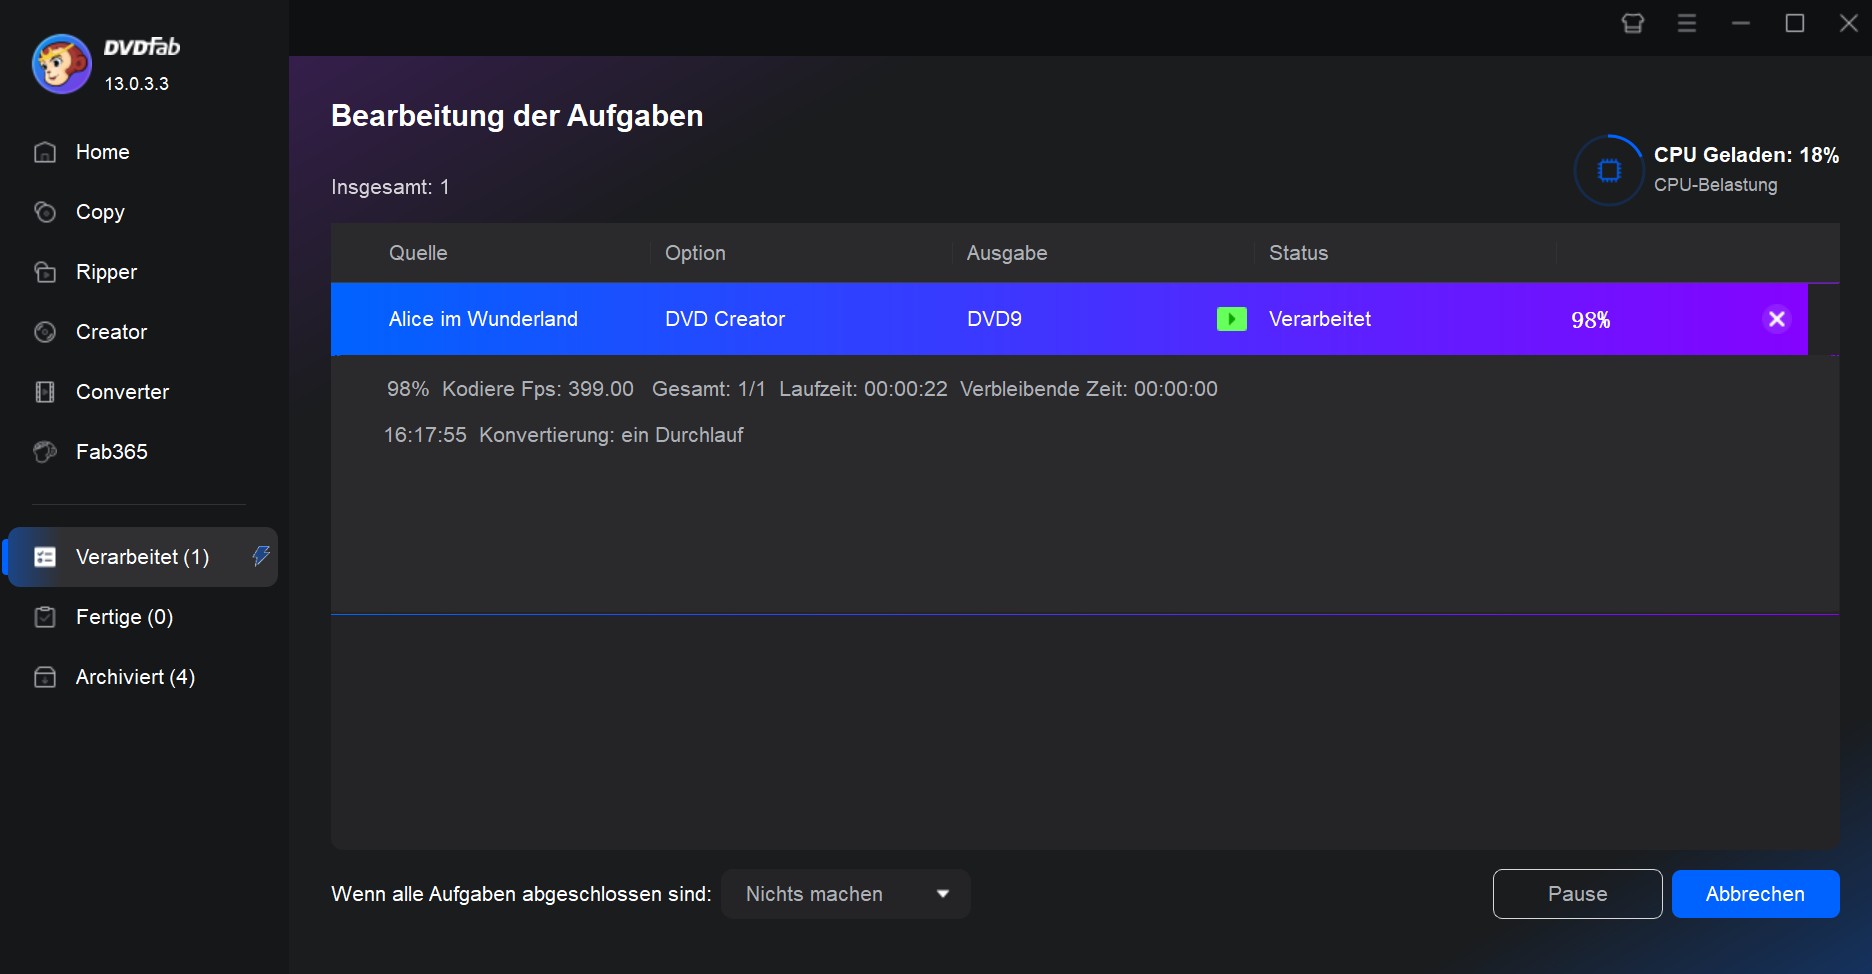Click the Insgesamt: 1 count text
The image size is (1872, 974).
[390, 187]
